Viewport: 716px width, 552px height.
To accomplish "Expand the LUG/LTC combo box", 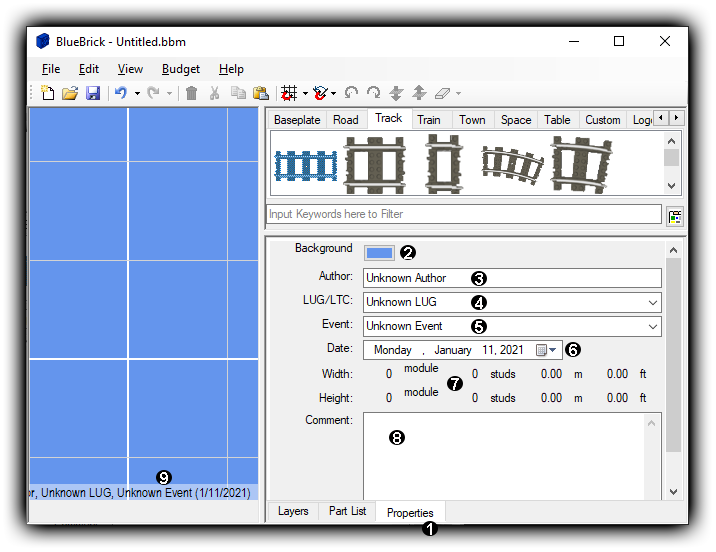I will point(653,303).
